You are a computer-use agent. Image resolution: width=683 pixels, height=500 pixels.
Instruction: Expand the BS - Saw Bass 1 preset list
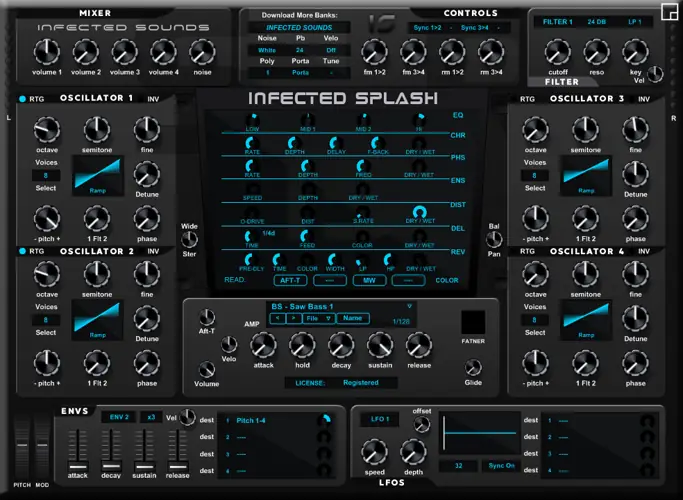[x=408, y=306]
